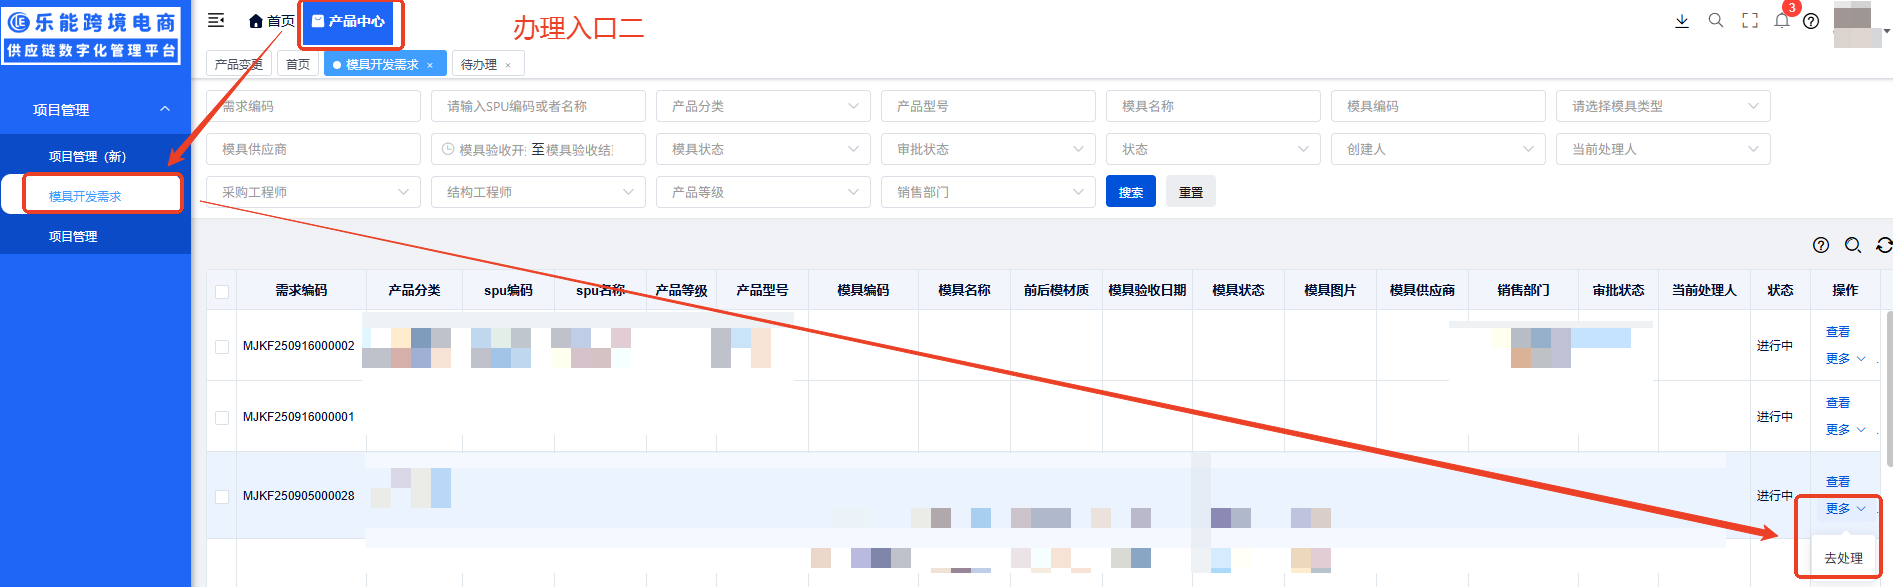Click 查看 for row MJKF250905000028
Viewport: 1893px width, 587px height.
1838,482
